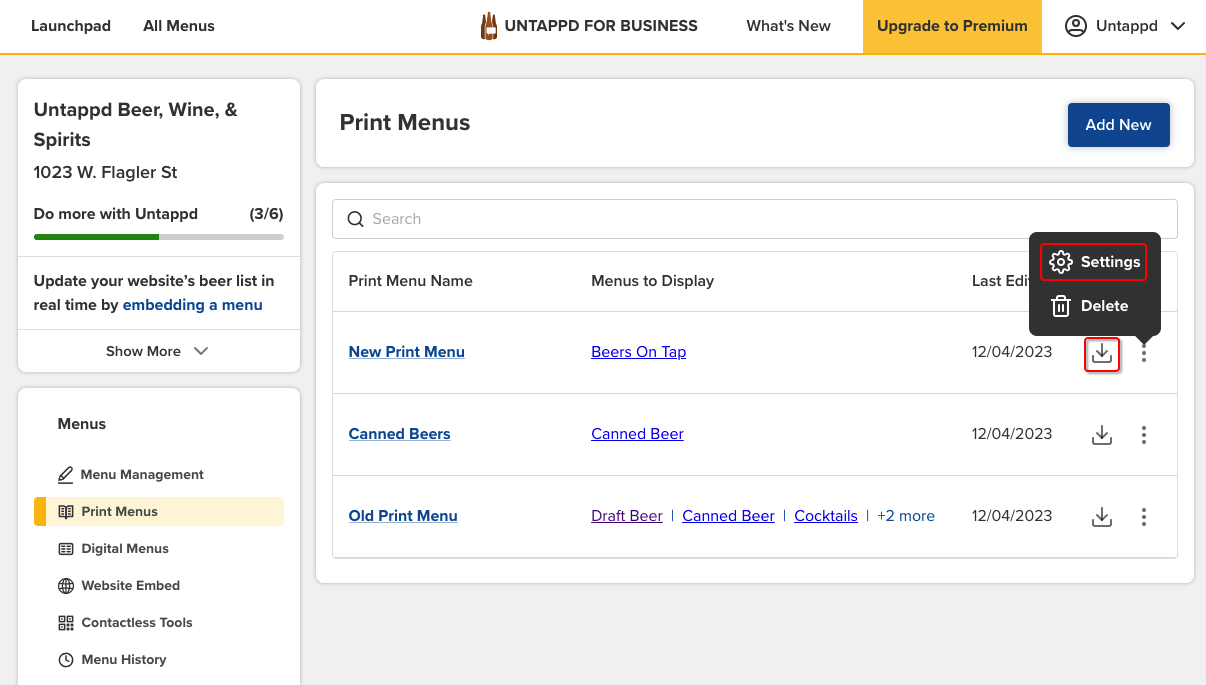View Menu History from the sidebar

[x=124, y=659]
